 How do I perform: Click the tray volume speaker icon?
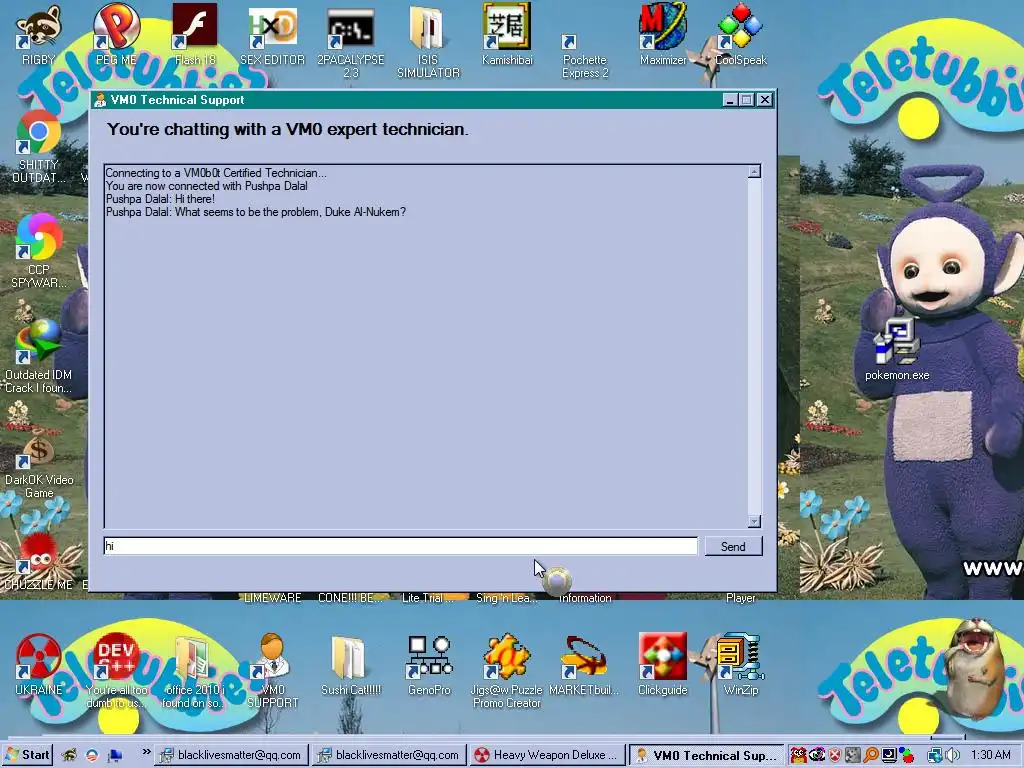[x=952, y=755]
